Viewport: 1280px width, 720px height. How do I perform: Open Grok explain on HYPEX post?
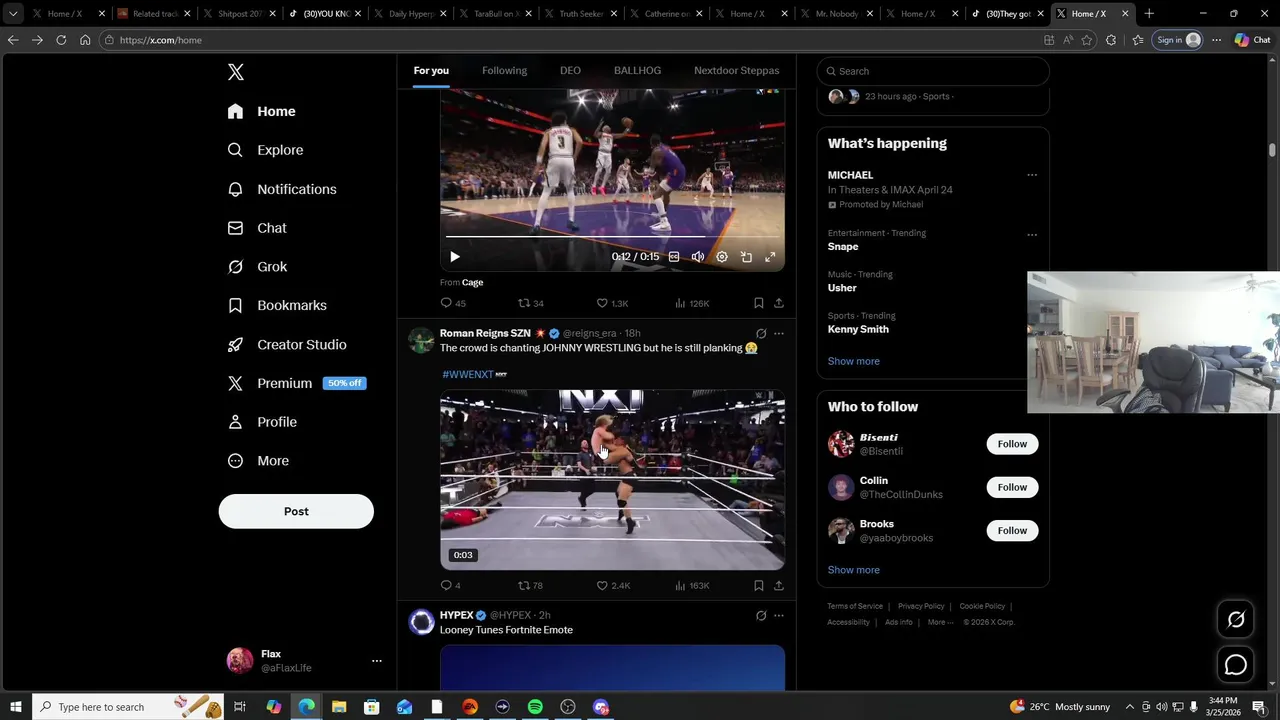click(x=761, y=615)
